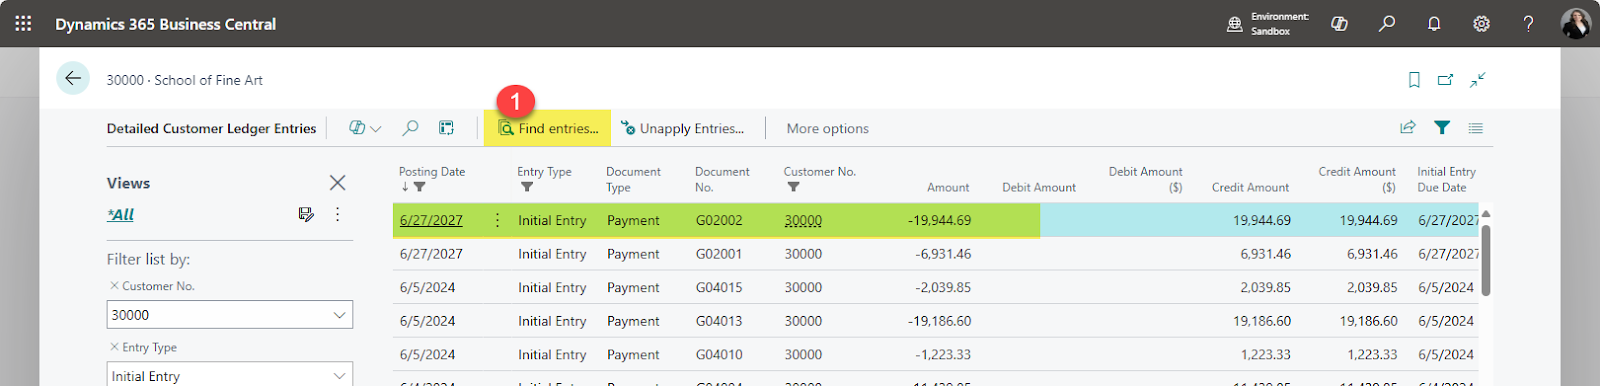Search the Detailed Customer Ledger Entries list
The image size is (1600, 386).
pyautogui.click(x=410, y=128)
